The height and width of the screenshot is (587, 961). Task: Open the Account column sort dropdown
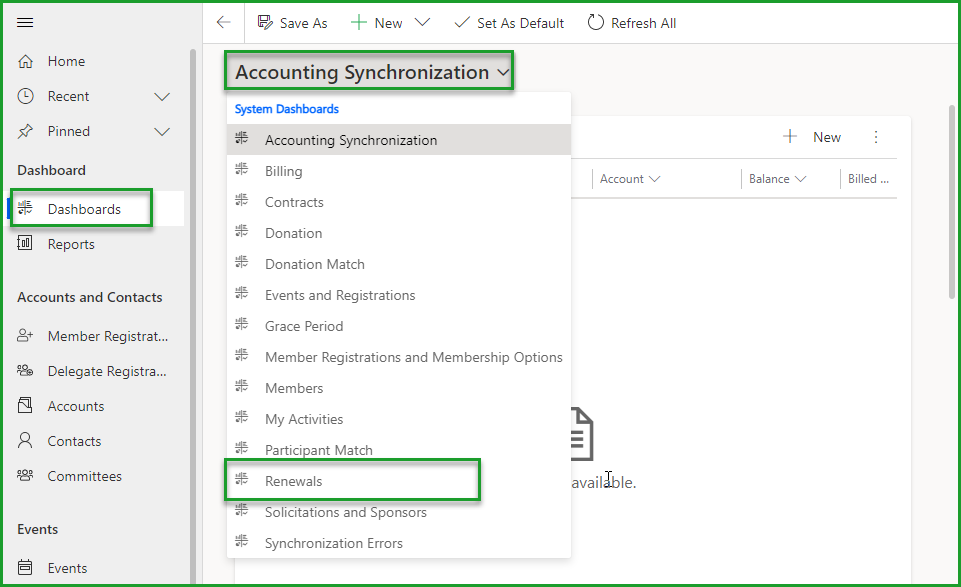[655, 179]
